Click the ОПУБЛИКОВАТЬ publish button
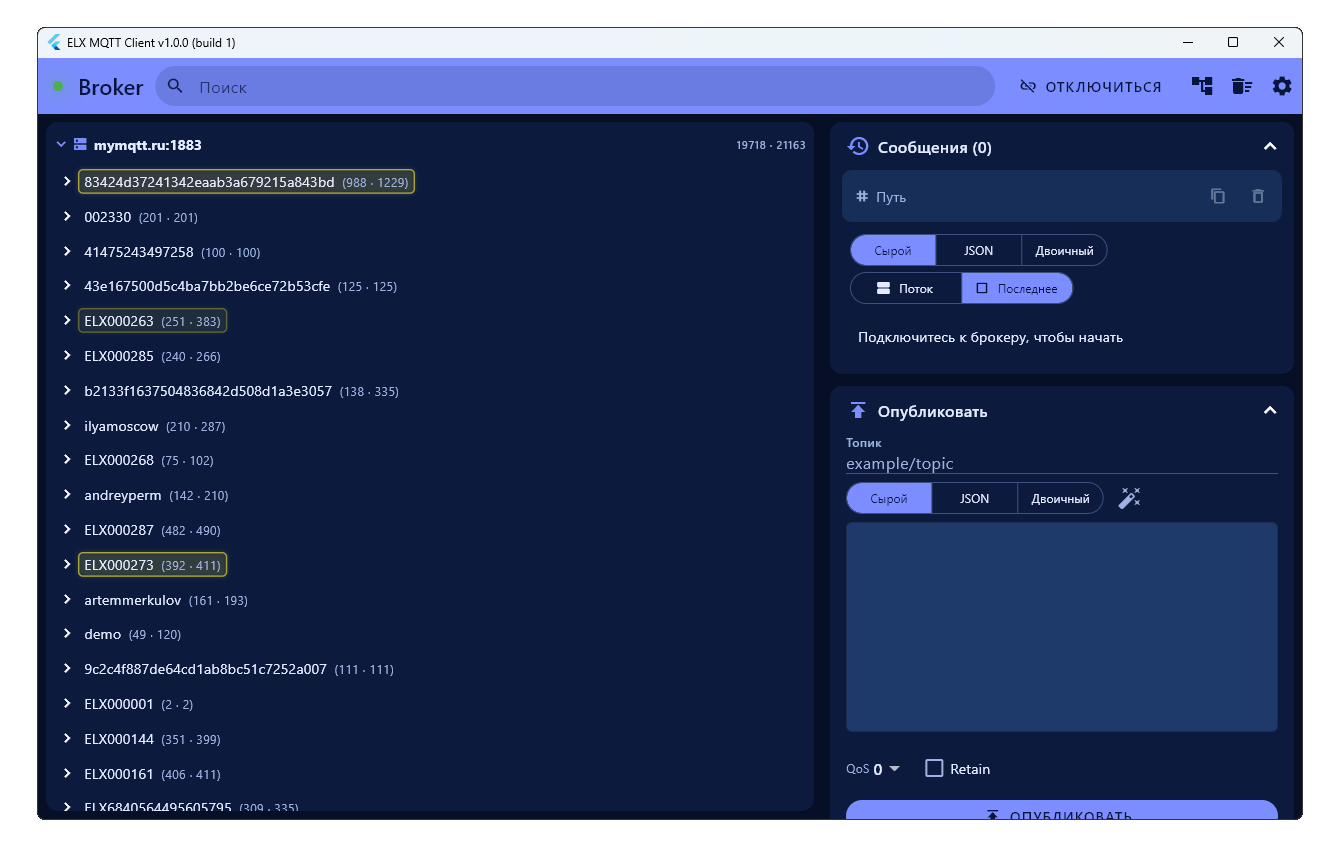This screenshot has width=1327, height=852. point(1062,810)
